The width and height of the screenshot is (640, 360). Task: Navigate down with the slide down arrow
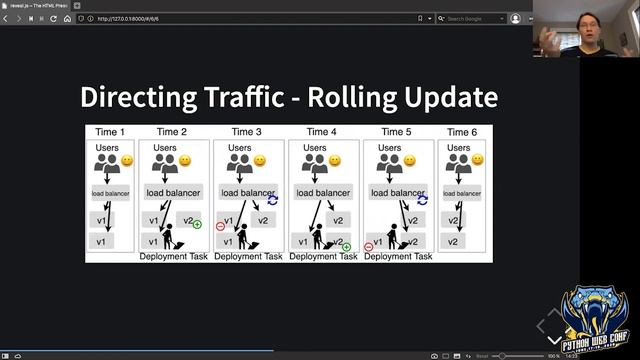pos(554,340)
